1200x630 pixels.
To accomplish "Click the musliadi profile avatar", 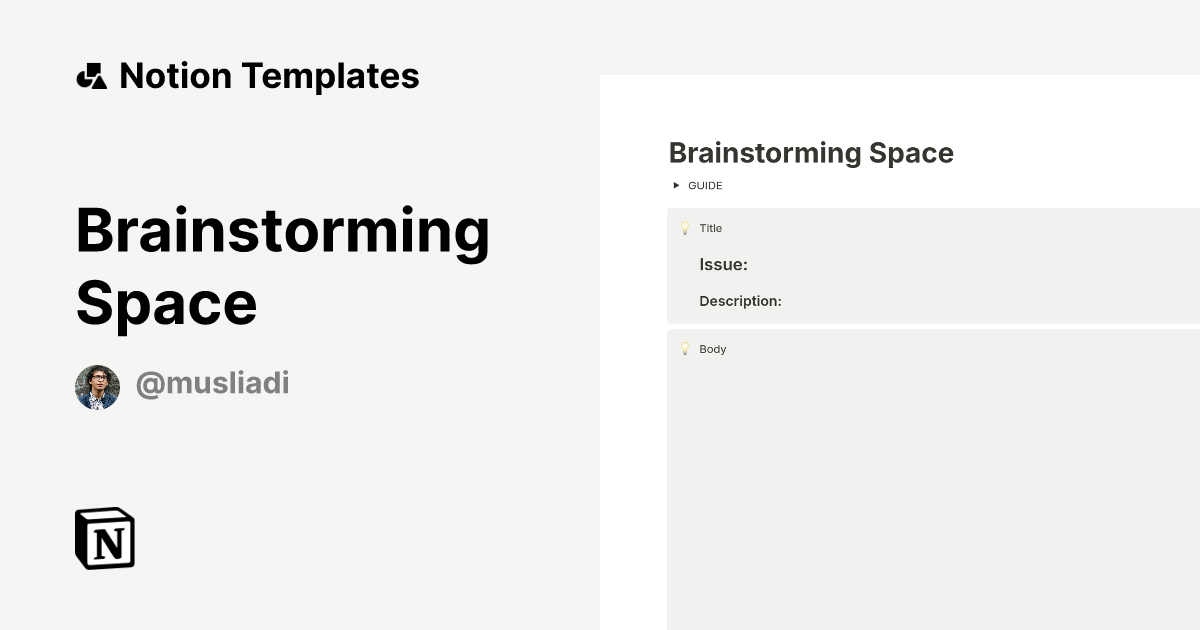I will (97, 386).
